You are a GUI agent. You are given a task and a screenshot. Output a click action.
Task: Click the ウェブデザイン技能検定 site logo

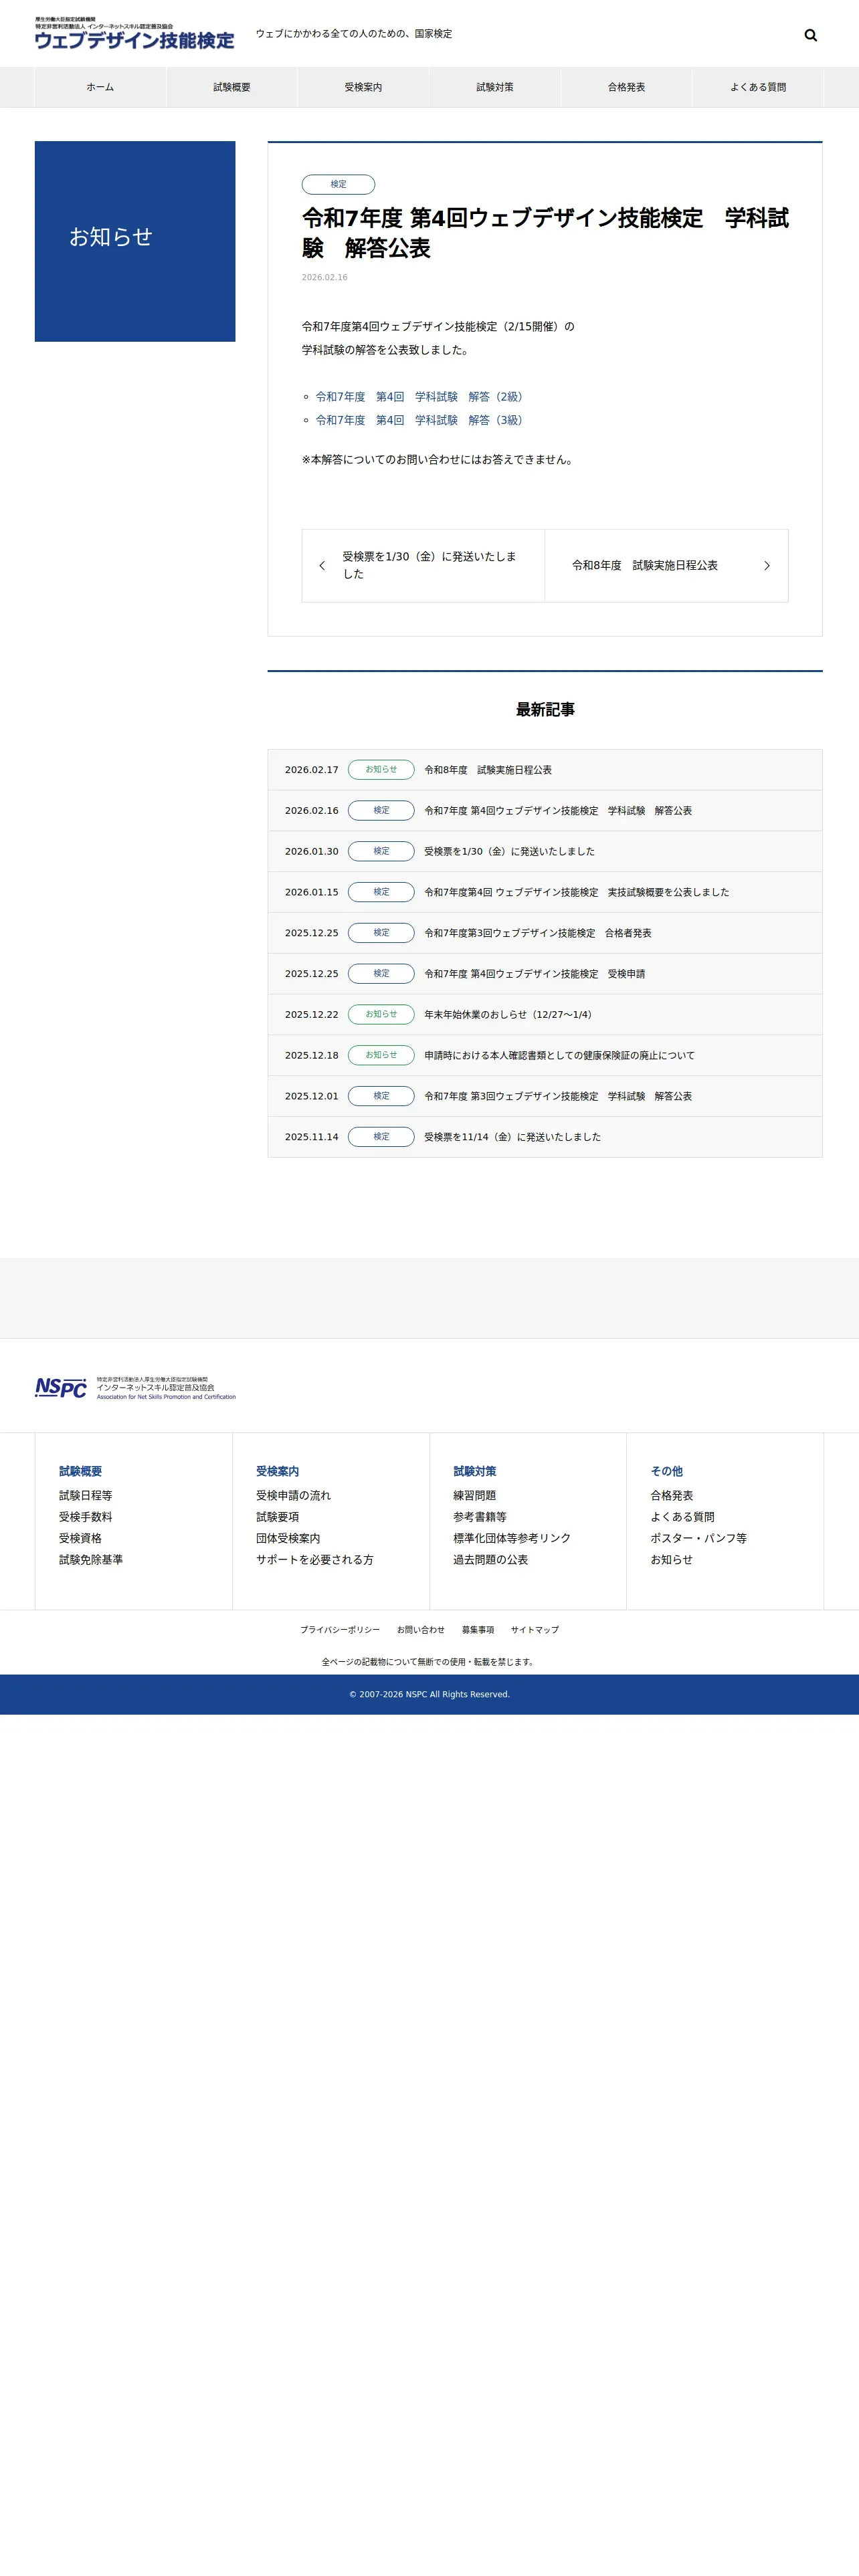(x=135, y=33)
